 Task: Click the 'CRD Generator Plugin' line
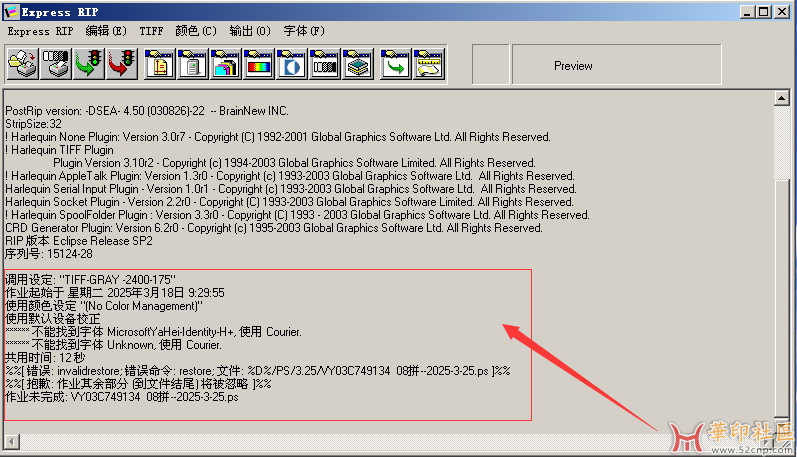pos(273,228)
